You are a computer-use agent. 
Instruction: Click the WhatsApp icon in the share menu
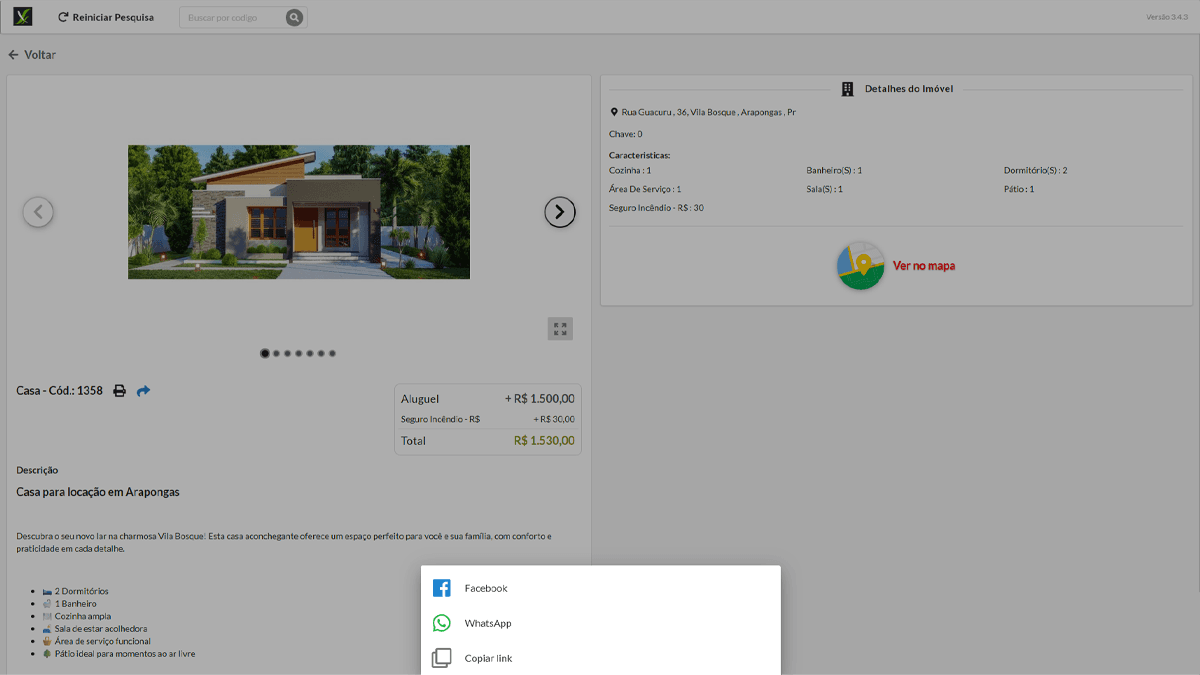[x=441, y=623]
